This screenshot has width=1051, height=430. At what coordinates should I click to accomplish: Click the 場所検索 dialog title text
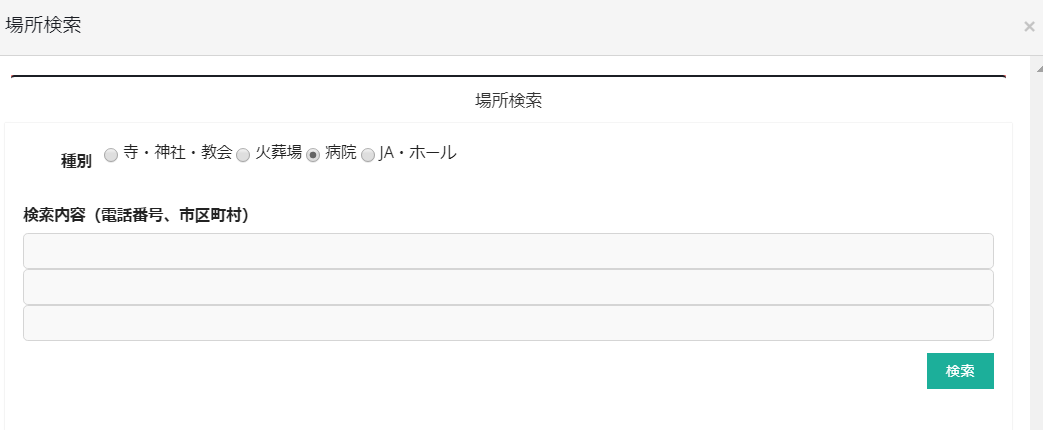(x=44, y=27)
